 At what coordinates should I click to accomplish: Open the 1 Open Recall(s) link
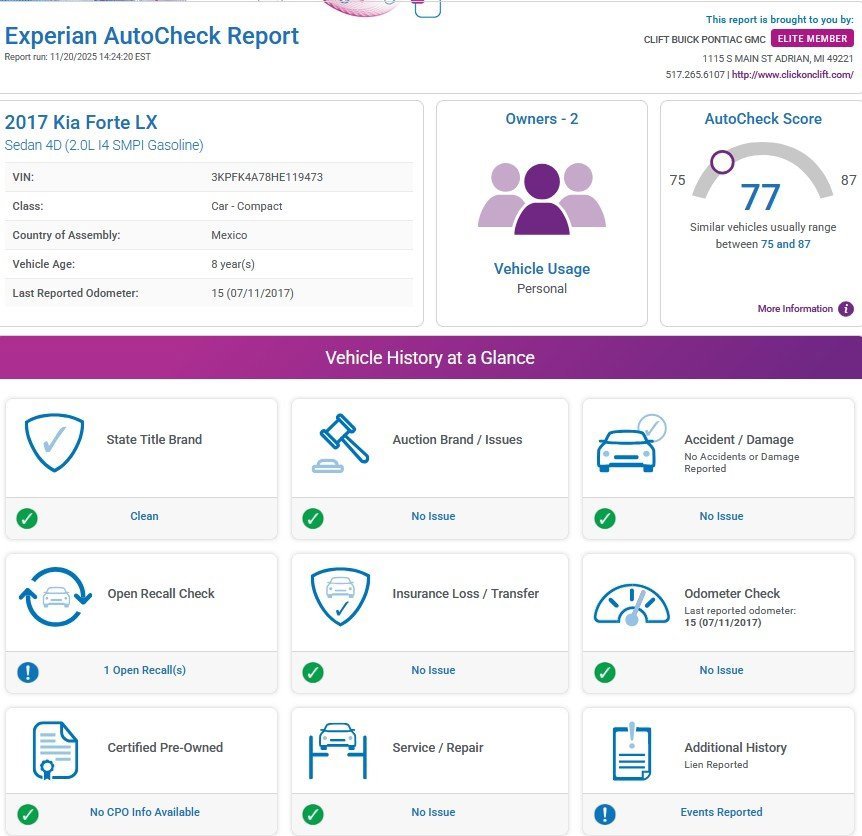145,670
